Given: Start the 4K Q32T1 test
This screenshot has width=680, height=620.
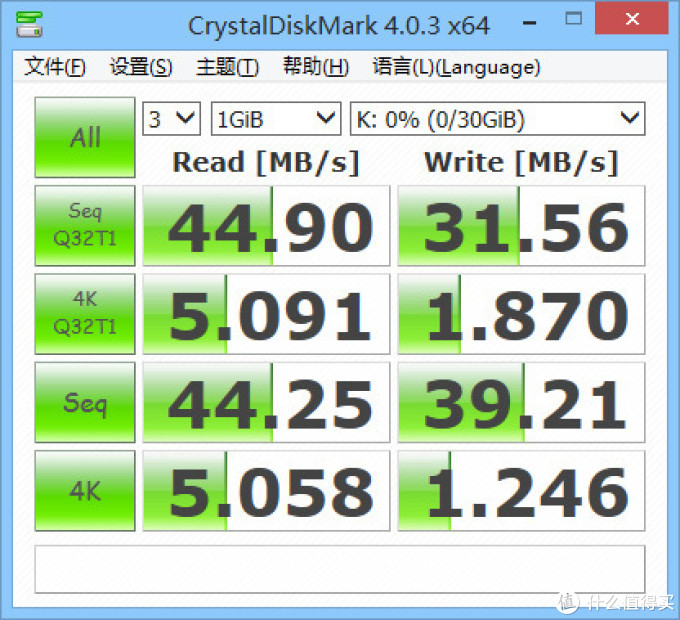Looking at the screenshot, I should tap(85, 314).
